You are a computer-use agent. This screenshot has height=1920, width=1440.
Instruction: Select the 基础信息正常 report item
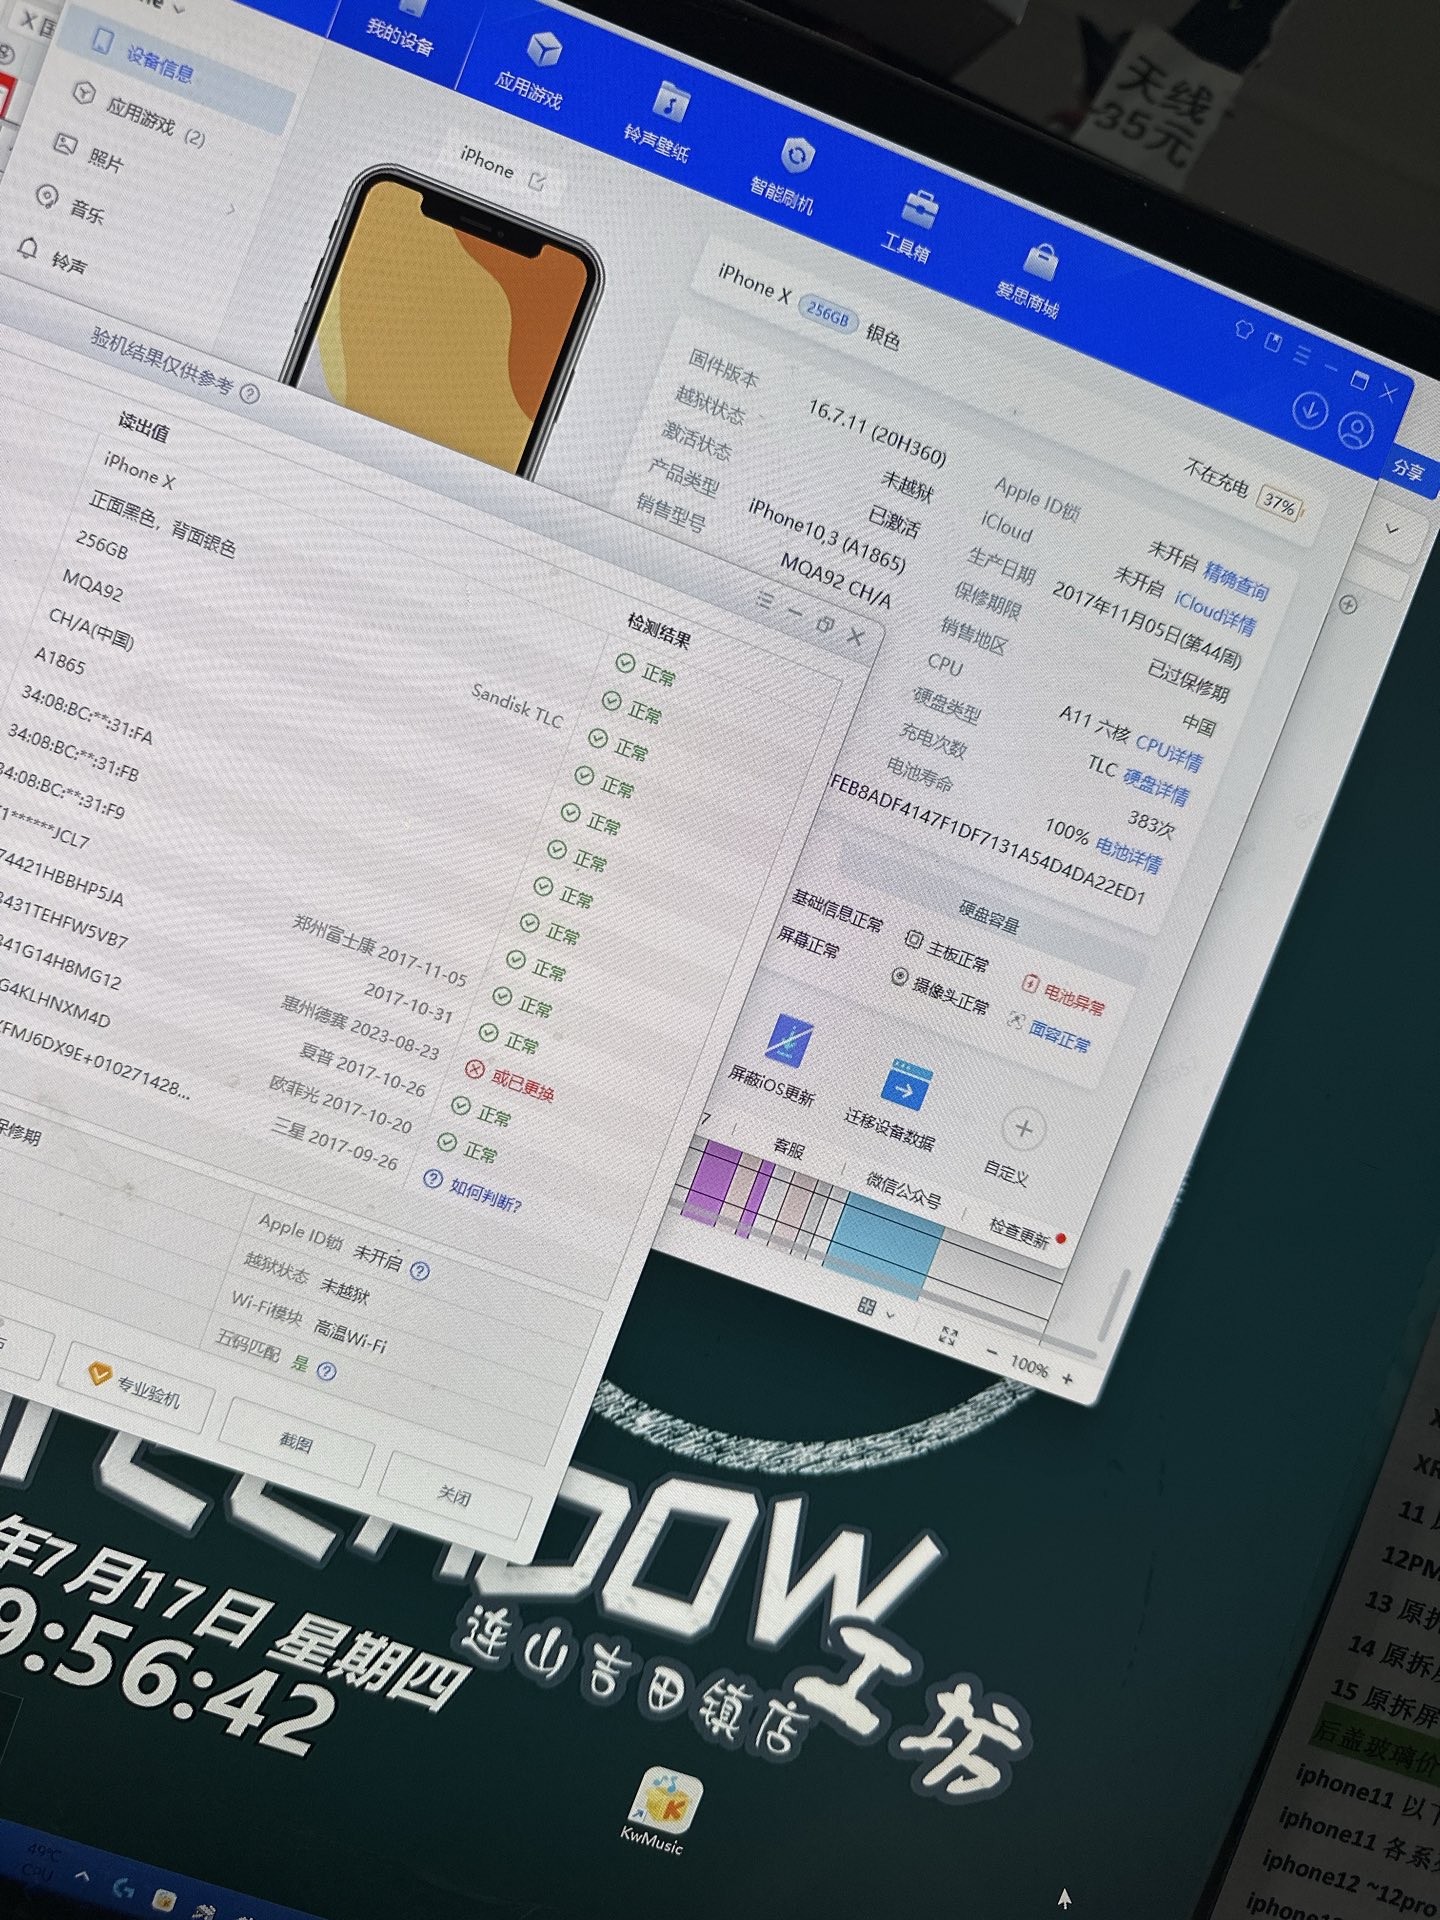[838, 910]
